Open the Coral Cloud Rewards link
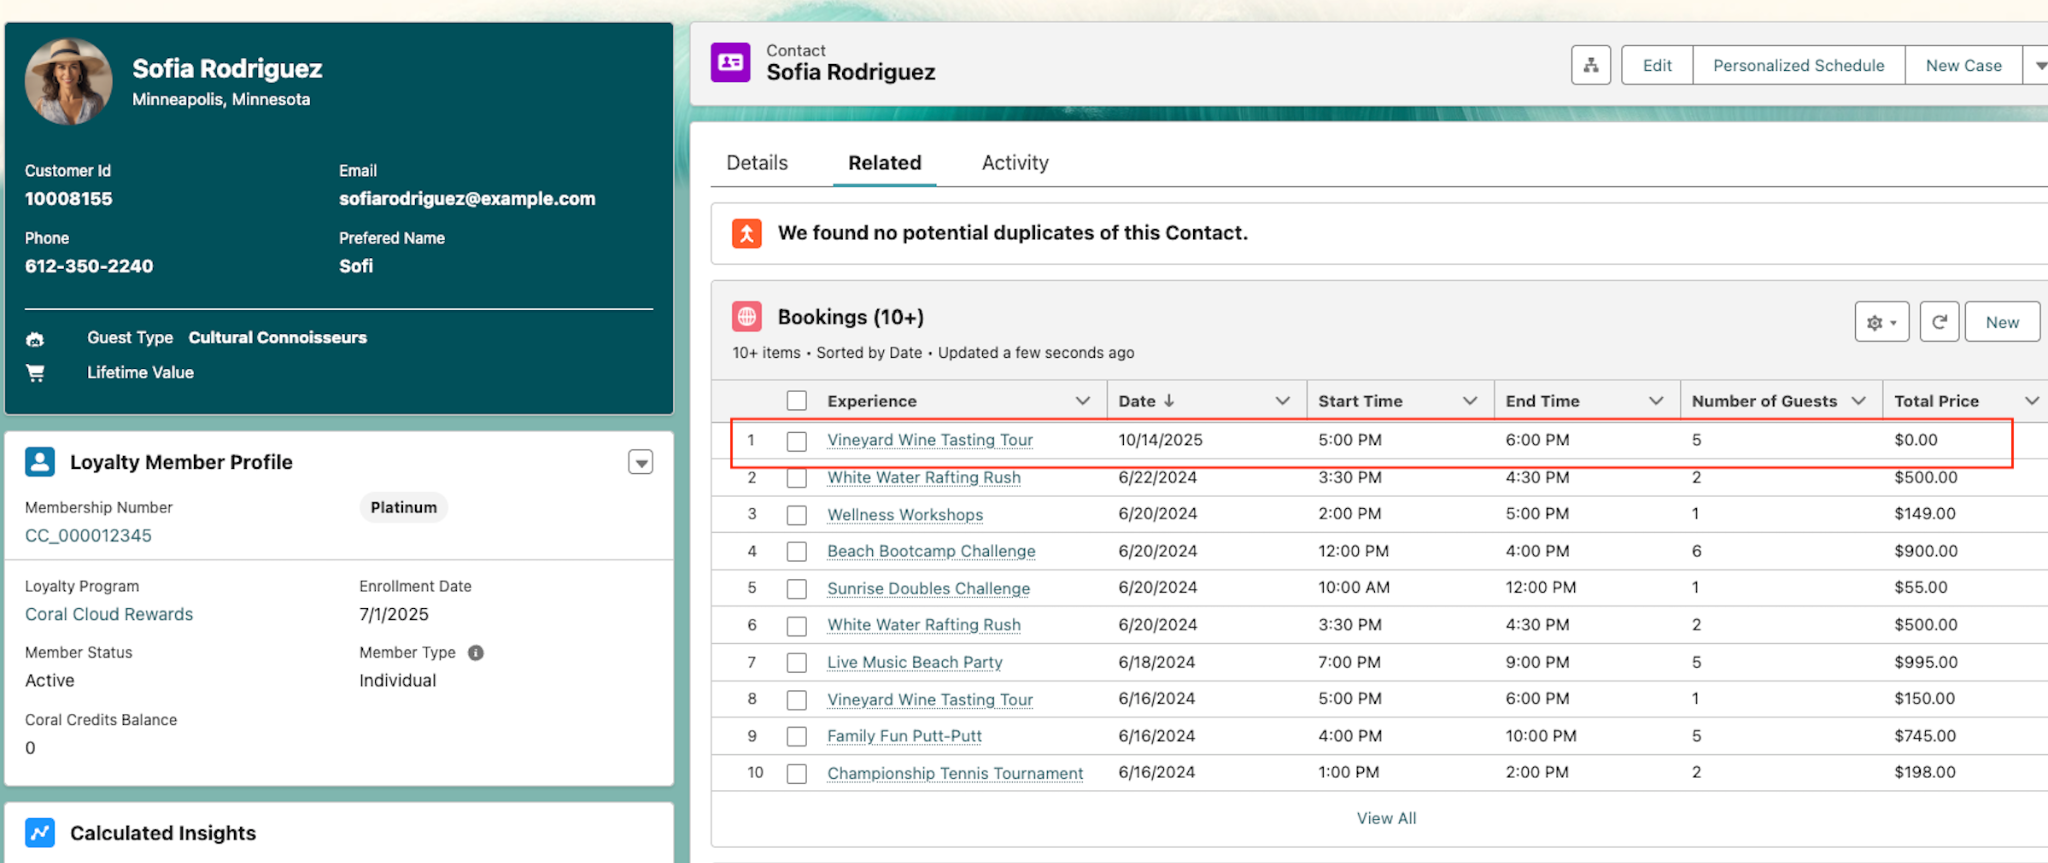The height and width of the screenshot is (863, 2048). click(109, 615)
